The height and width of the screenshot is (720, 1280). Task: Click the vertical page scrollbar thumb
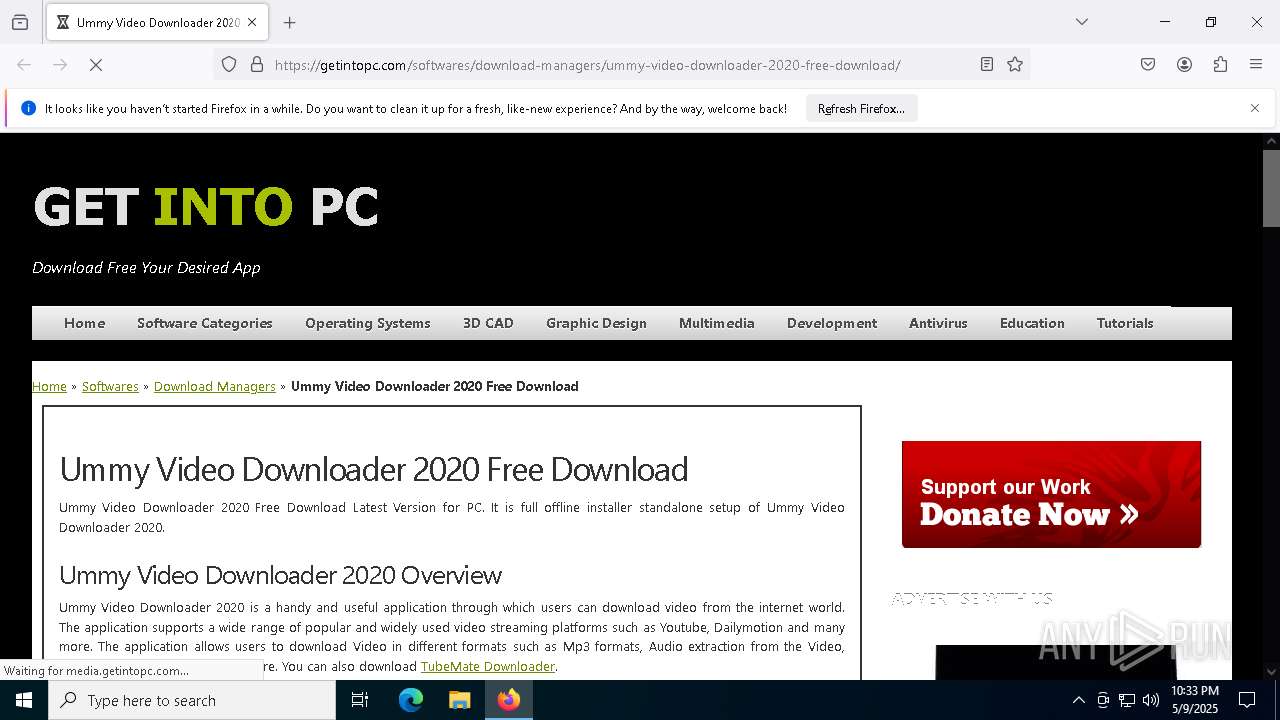coord(1271,188)
